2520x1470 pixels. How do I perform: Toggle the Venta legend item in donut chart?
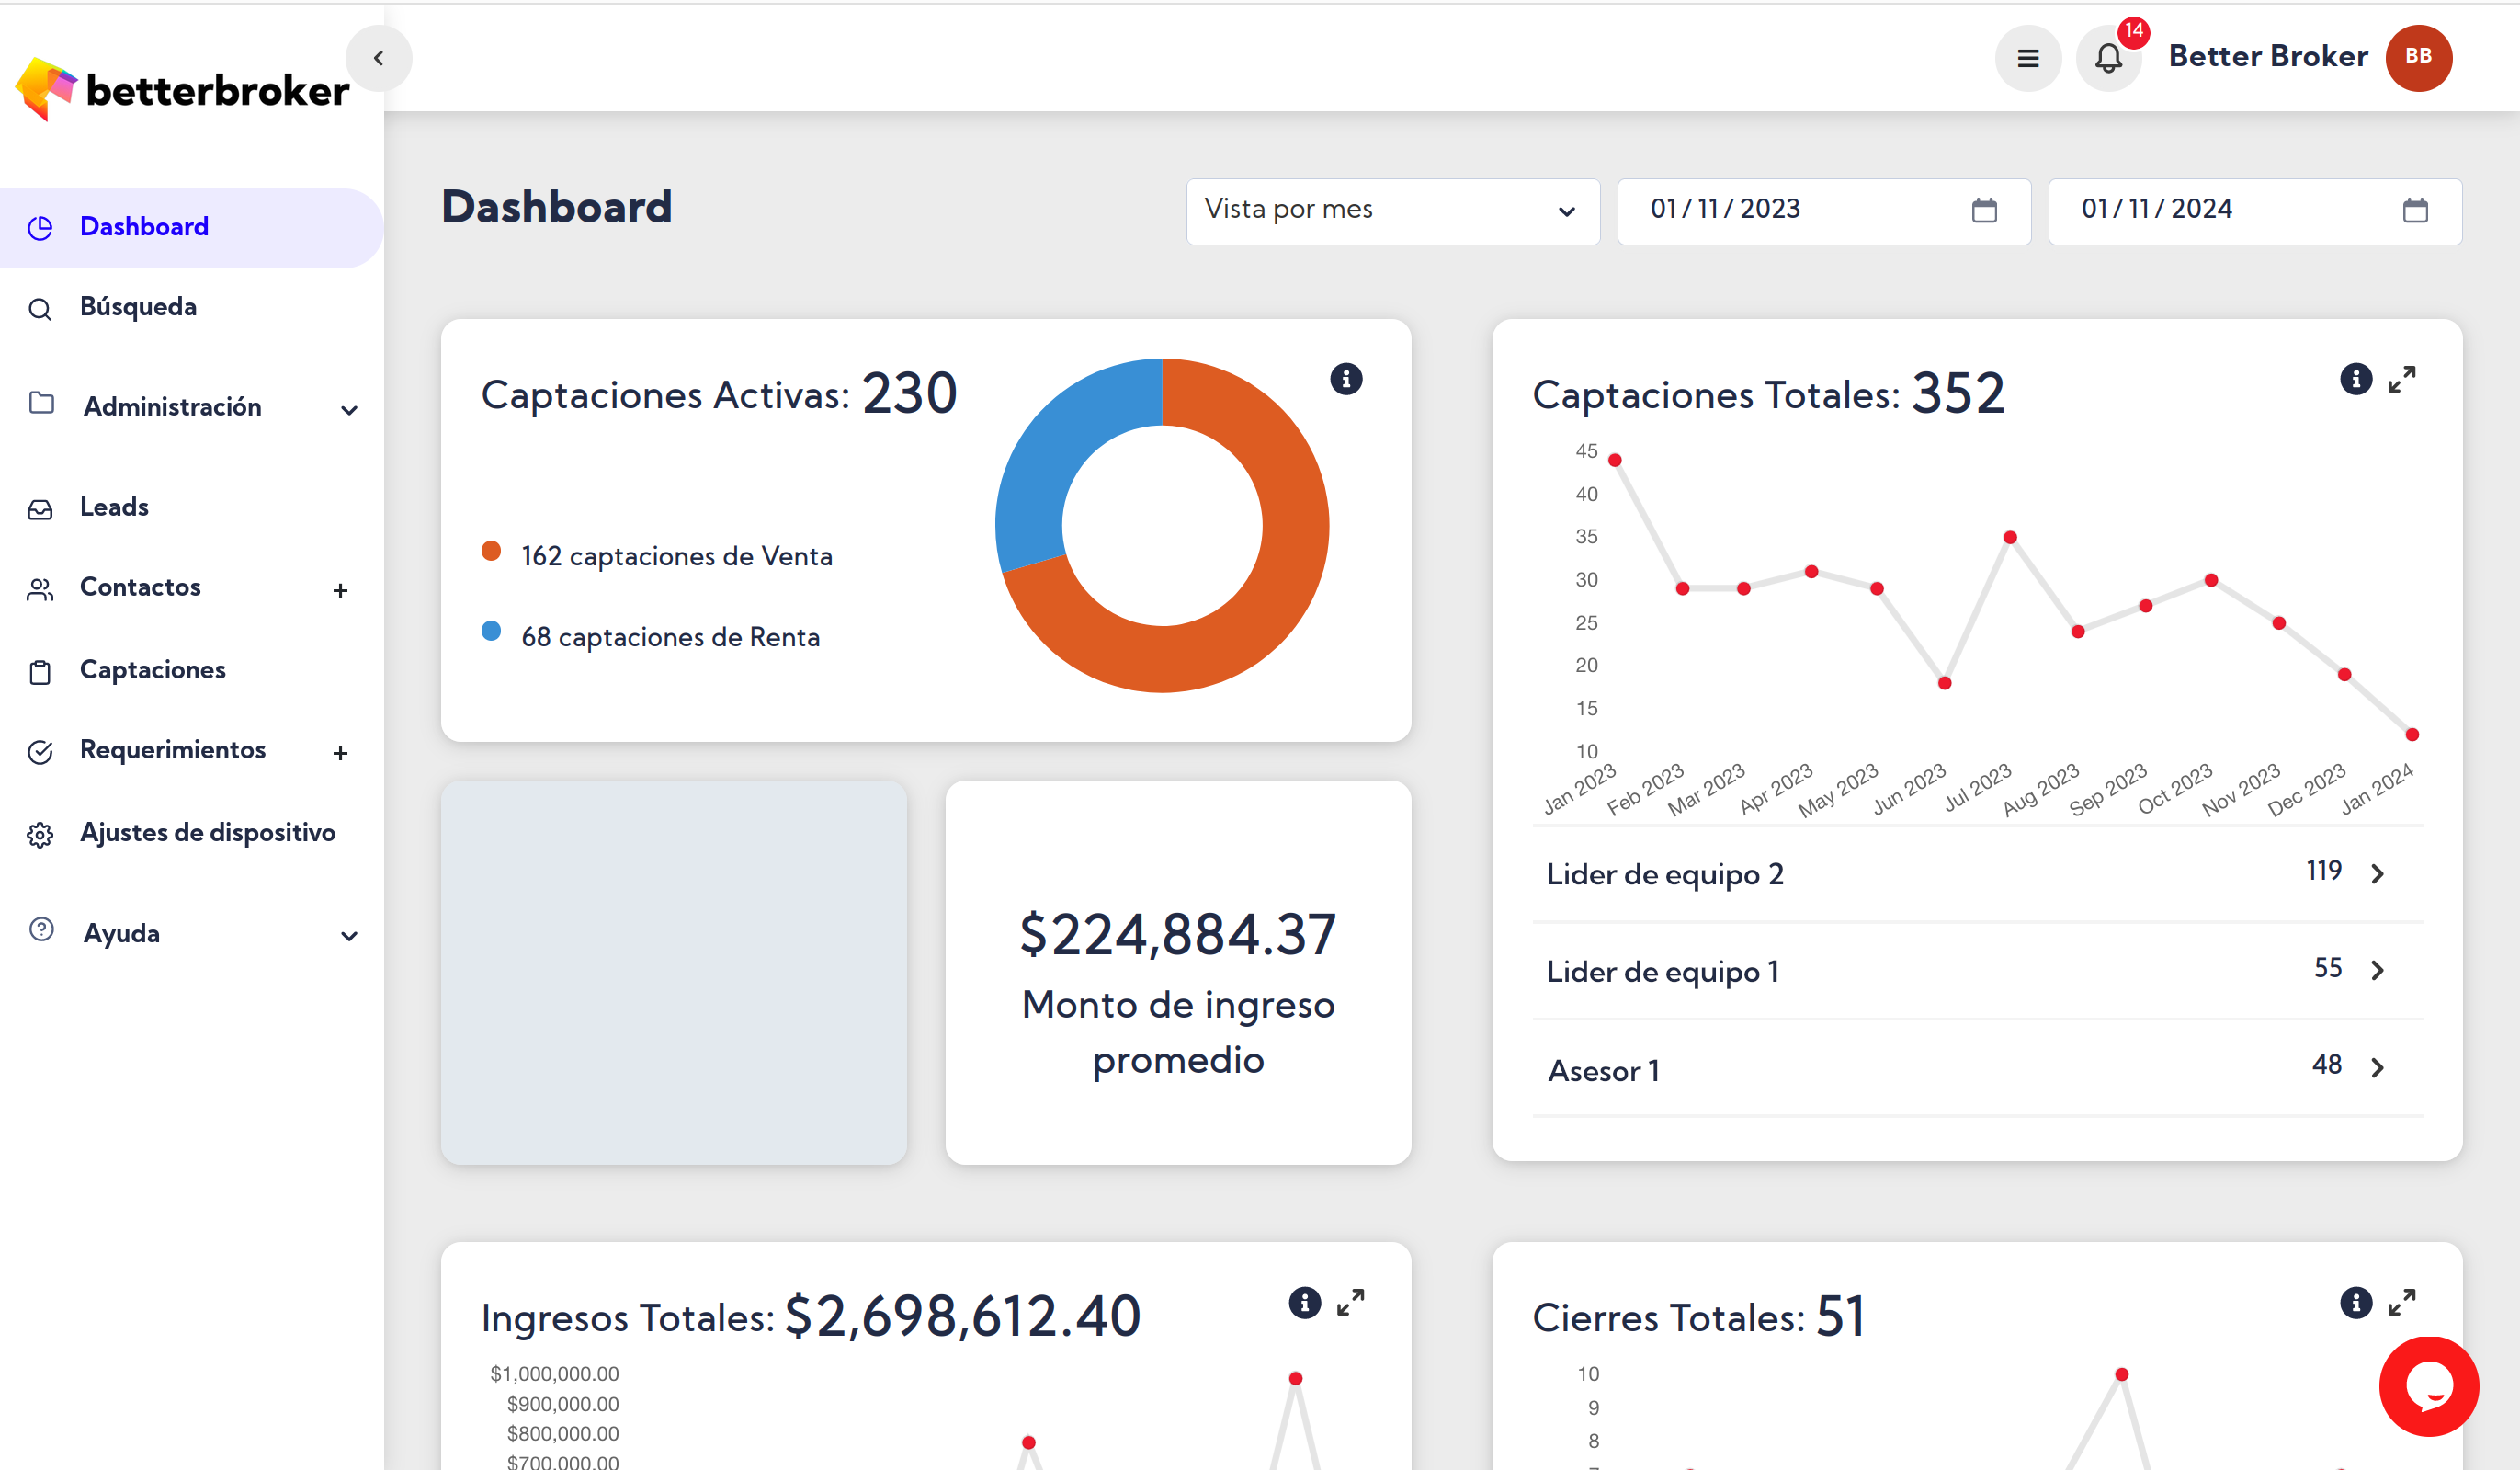[676, 556]
